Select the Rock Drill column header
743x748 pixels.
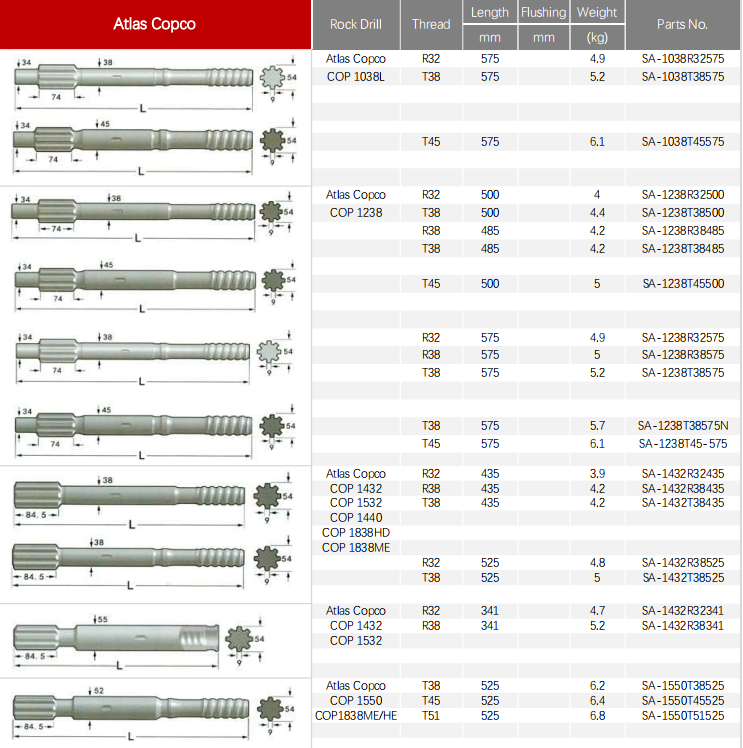[356, 24]
